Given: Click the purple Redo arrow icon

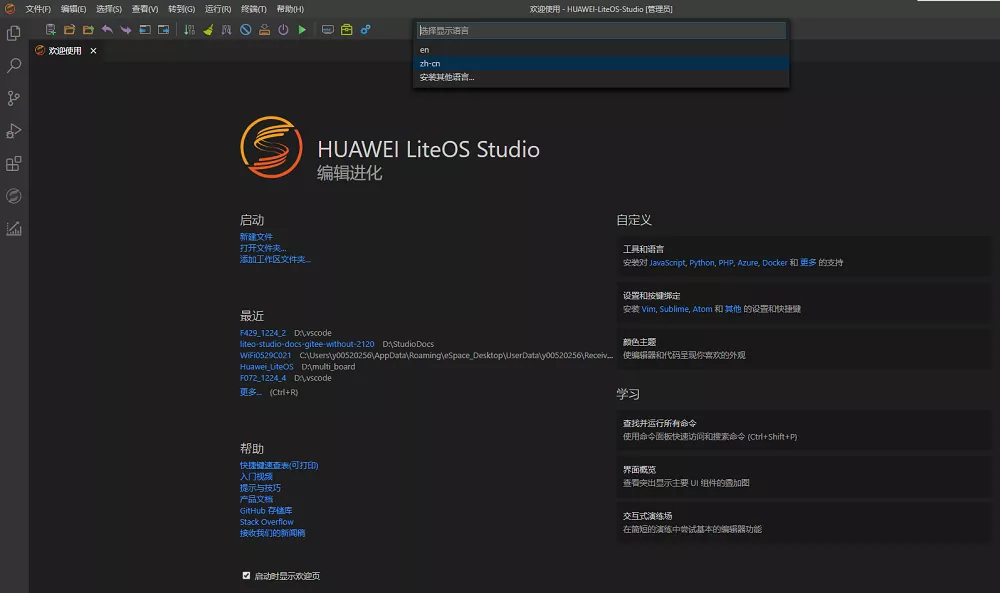Looking at the screenshot, I should tap(126, 29).
